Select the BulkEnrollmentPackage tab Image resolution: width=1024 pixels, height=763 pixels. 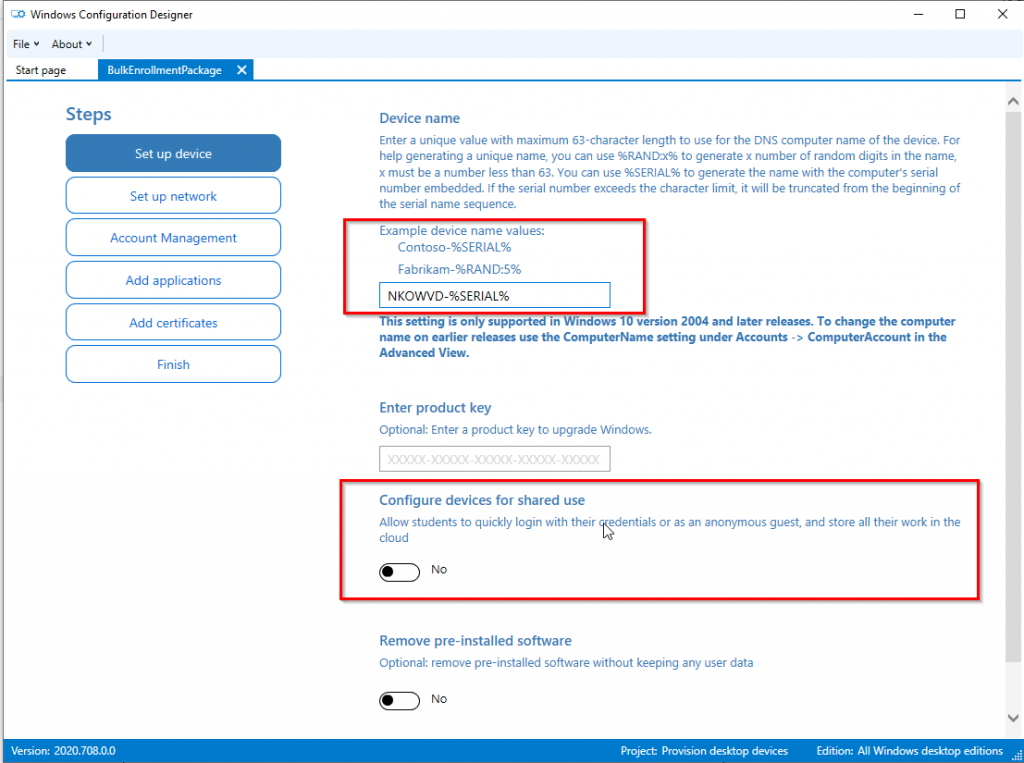point(165,70)
